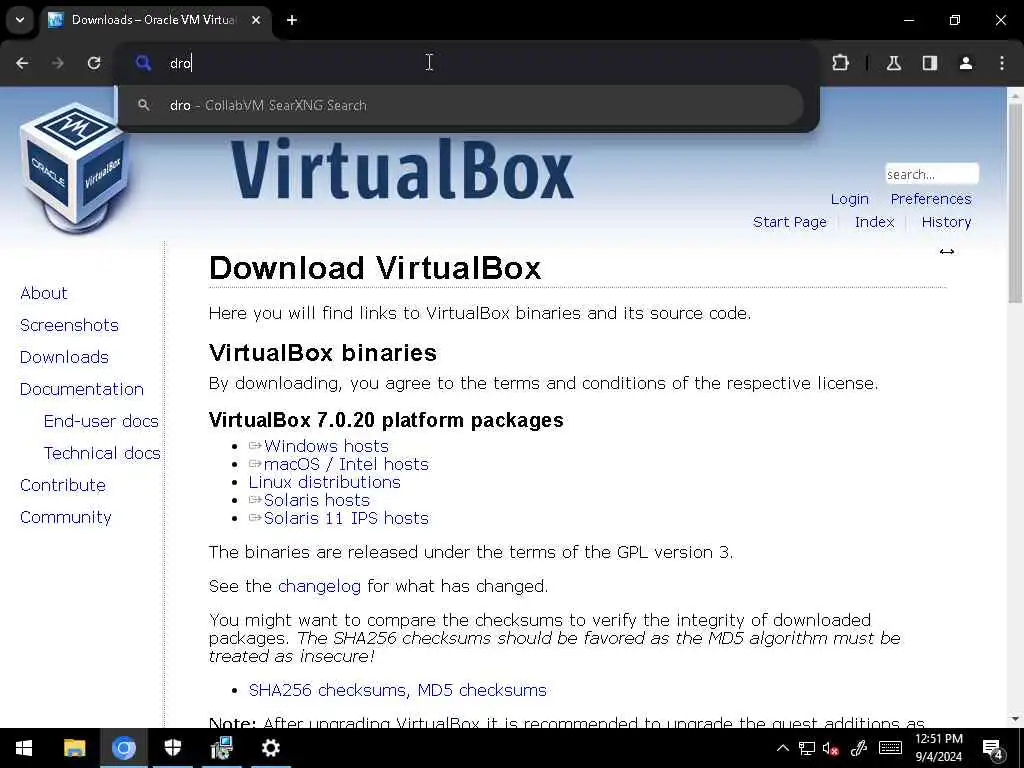Open MD5 checksums link
Screen dimensions: 1024x768
point(482,690)
